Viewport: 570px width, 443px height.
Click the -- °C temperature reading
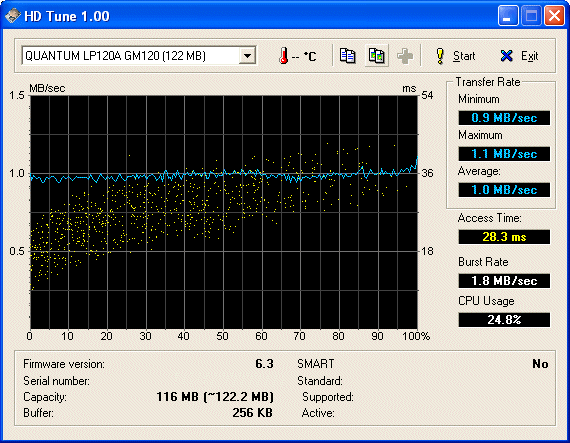click(304, 56)
